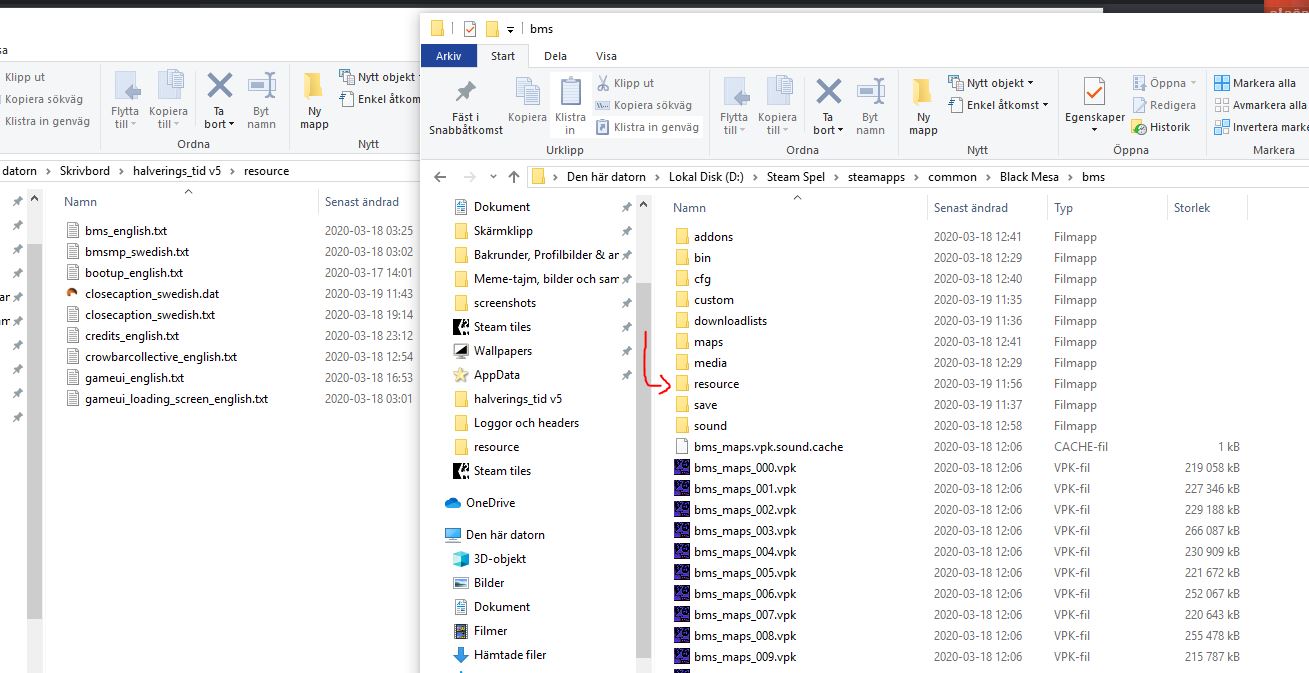Sort by Typ column
This screenshot has height=673, width=1309.
[x=1063, y=208]
